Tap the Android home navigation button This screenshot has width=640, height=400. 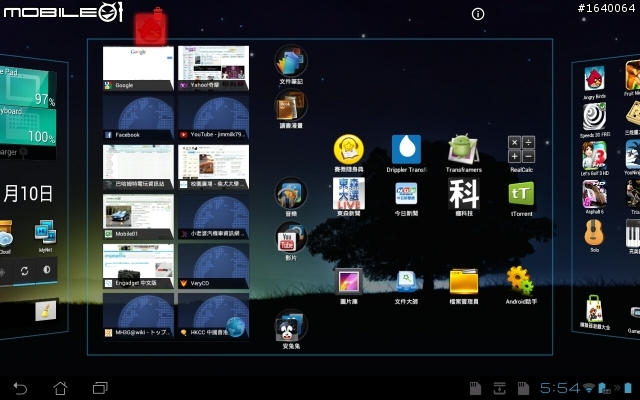coord(60,388)
